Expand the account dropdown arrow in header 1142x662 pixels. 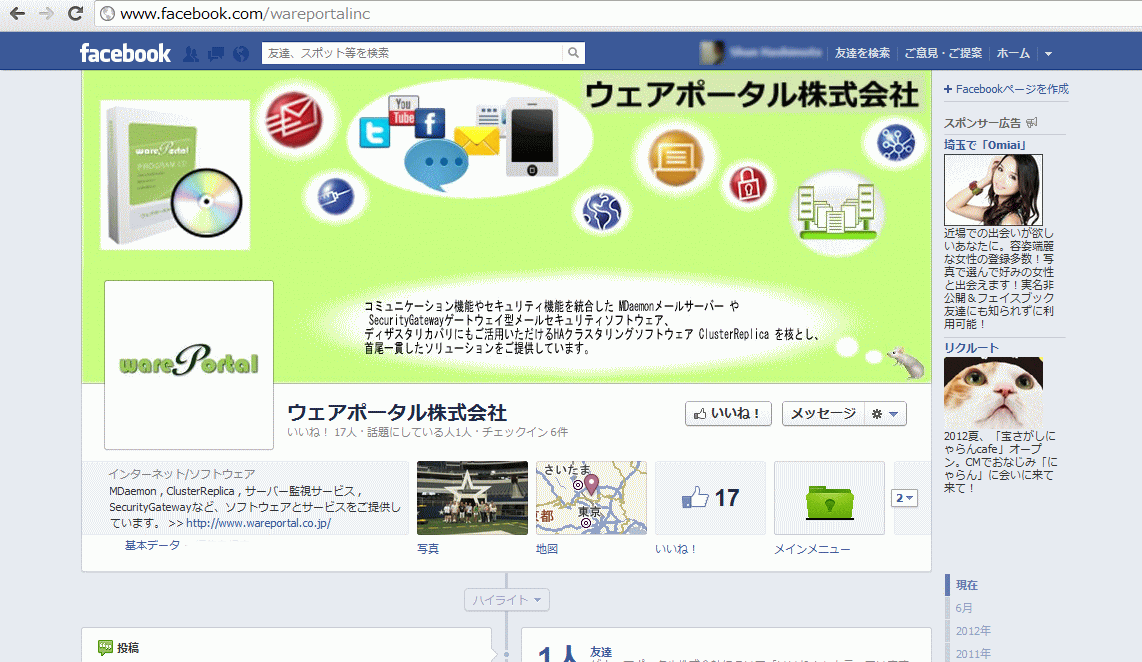(1048, 54)
